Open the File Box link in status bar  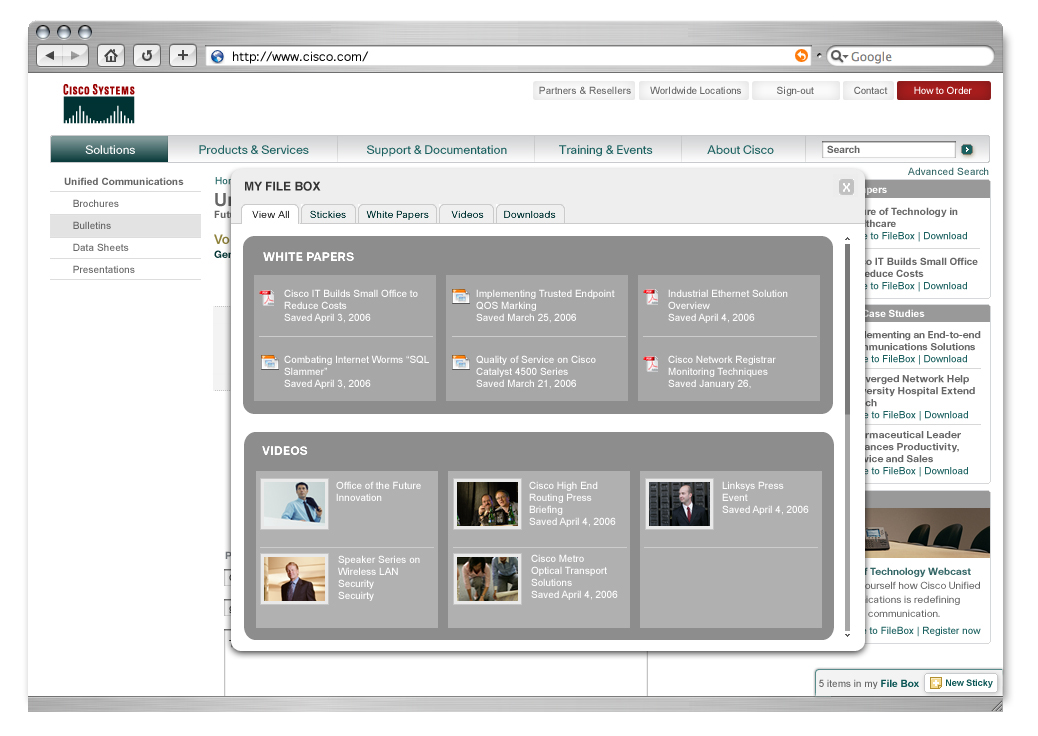[900, 684]
